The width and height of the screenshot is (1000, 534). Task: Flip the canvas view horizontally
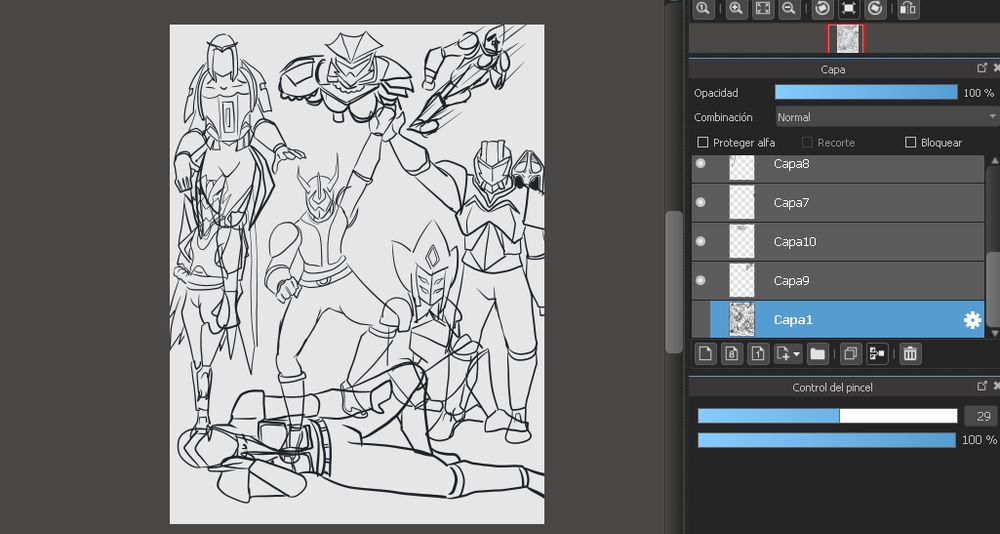(x=908, y=8)
